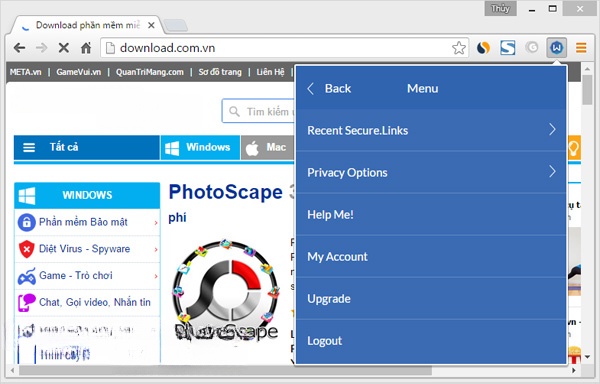The image size is (600, 384).
Task: Bookmark this page with the star icon
Action: click(458, 48)
